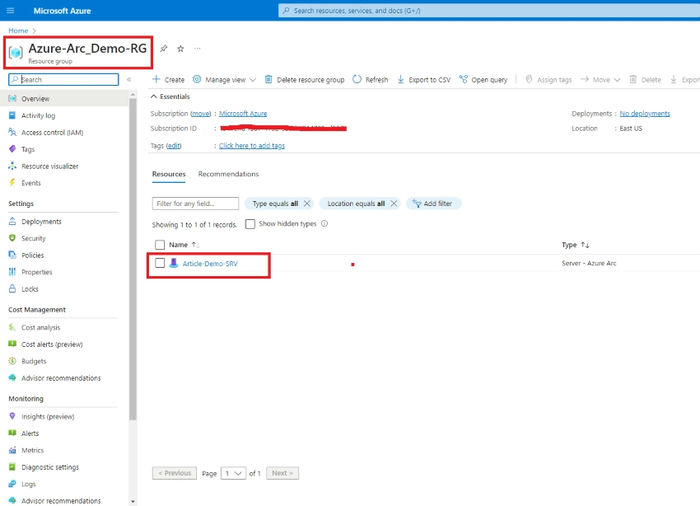Tick the Article-Demo-SRV row checkbox
This screenshot has width=700, height=506.
pyautogui.click(x=160, y=263)
